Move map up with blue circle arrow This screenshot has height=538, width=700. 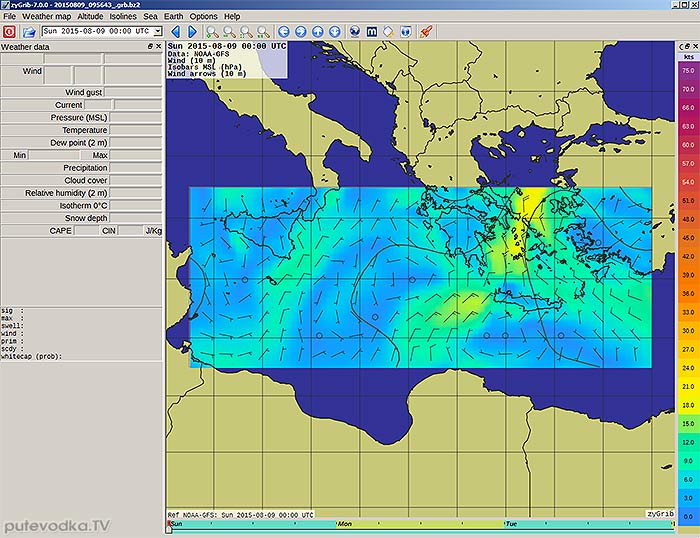pyautogui.click(x=317, y=32)
